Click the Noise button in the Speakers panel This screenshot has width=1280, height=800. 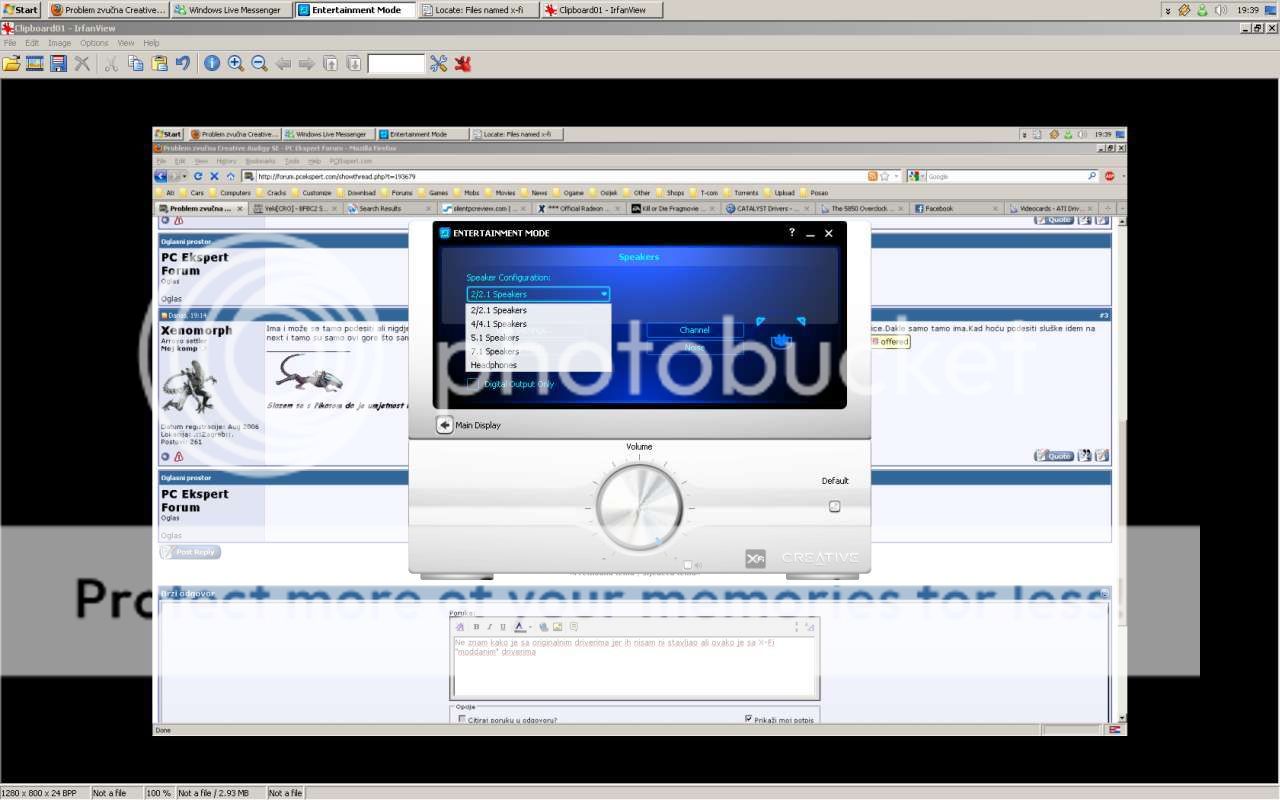pyautogui.click(x=694, y=347)
